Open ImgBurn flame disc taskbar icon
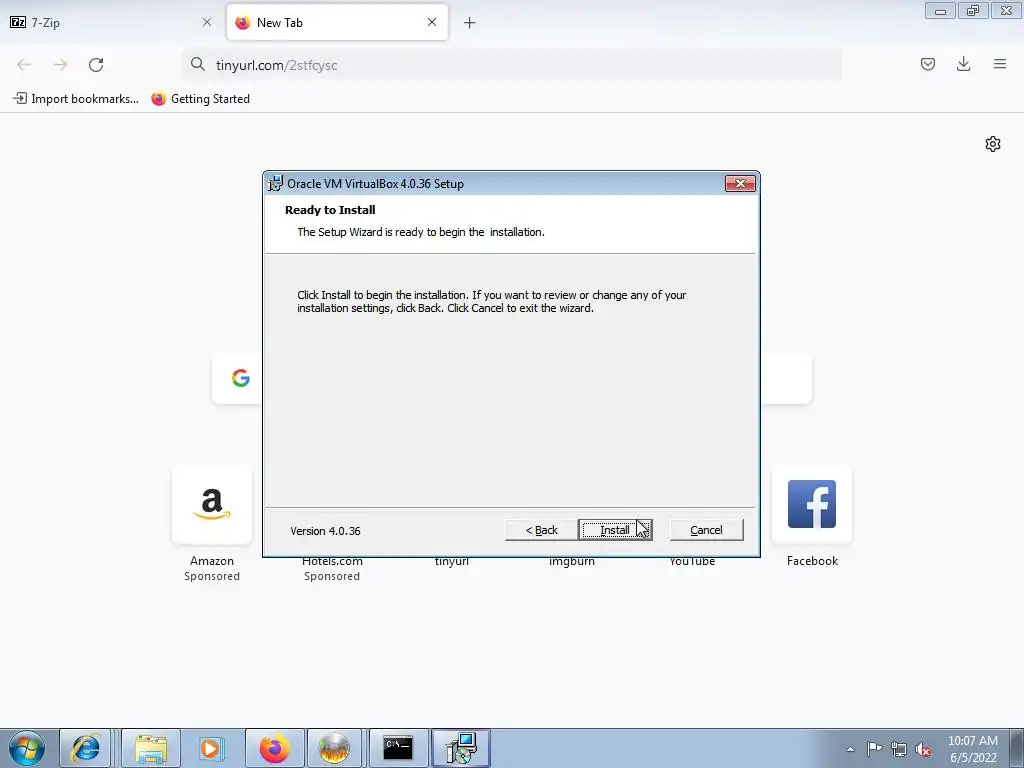The height and width of the screenshot is (768, 1024). coord(334,748)
